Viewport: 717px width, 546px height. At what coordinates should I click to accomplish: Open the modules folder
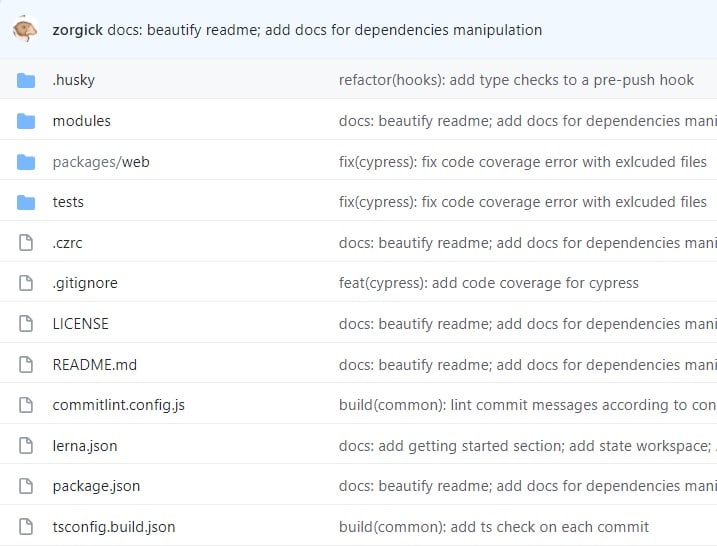pyautogui.click(x=82, y=121)
